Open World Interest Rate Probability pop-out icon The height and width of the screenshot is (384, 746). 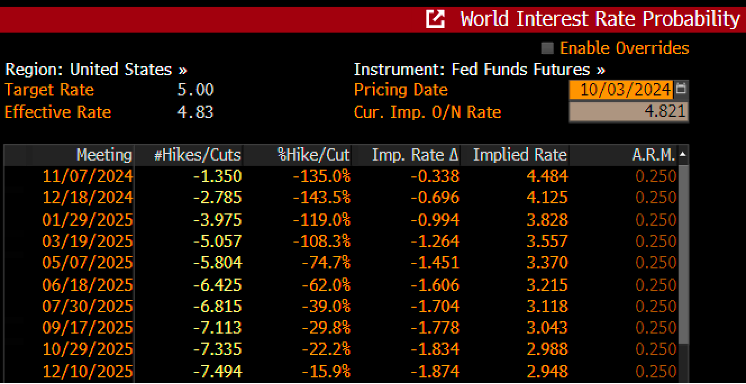pos(436,19)
